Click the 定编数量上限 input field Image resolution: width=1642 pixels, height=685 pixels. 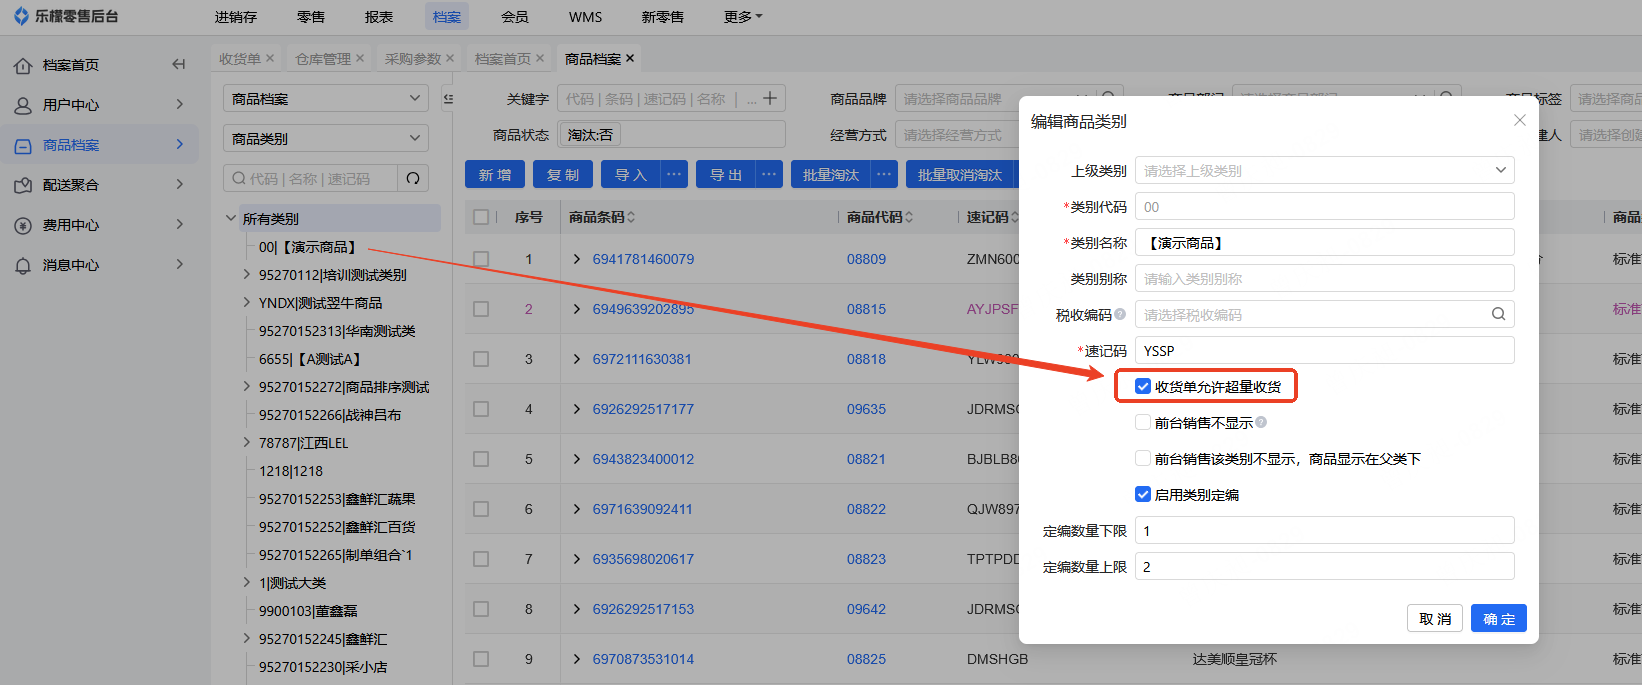click(1324, 566)
